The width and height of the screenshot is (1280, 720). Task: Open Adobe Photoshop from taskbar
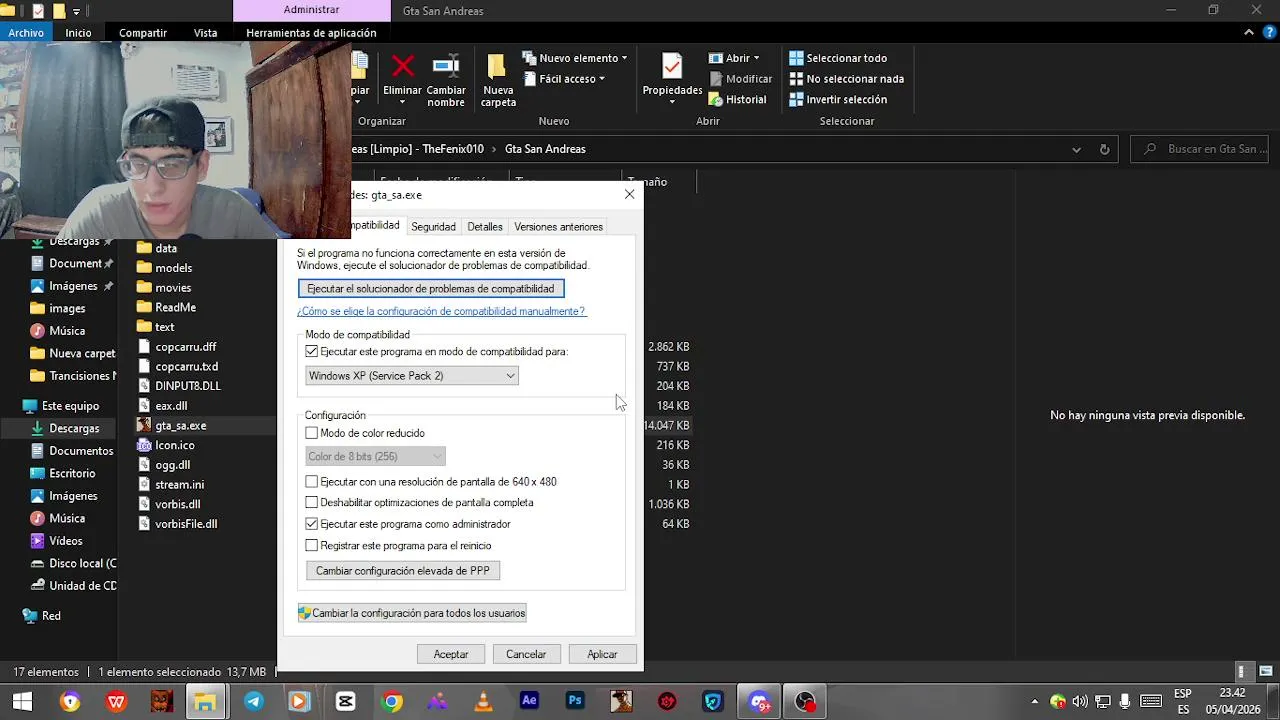[x=575, y=701]
